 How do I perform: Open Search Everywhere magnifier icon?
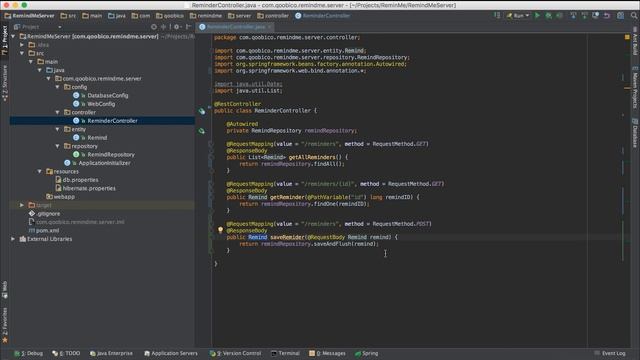(634, 16)
